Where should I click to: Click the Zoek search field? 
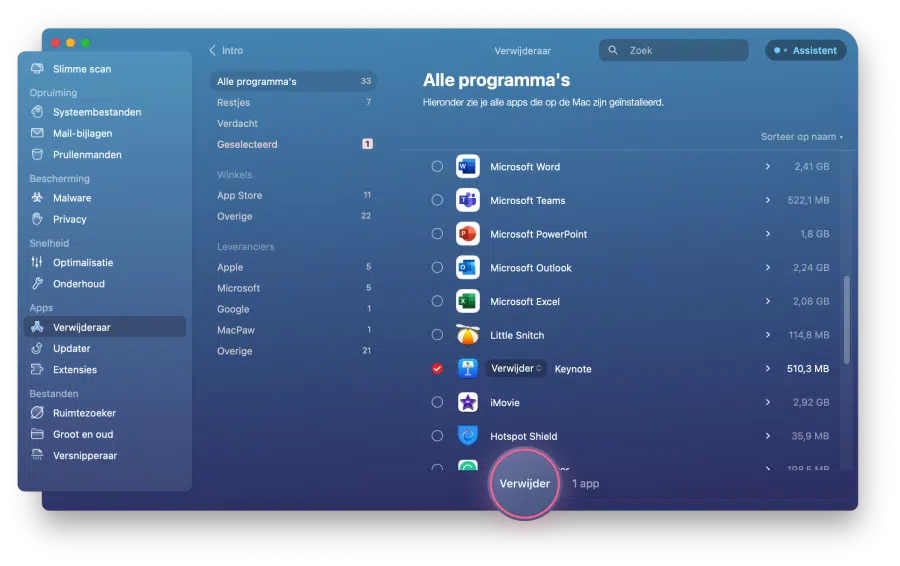tap(674, 51)
